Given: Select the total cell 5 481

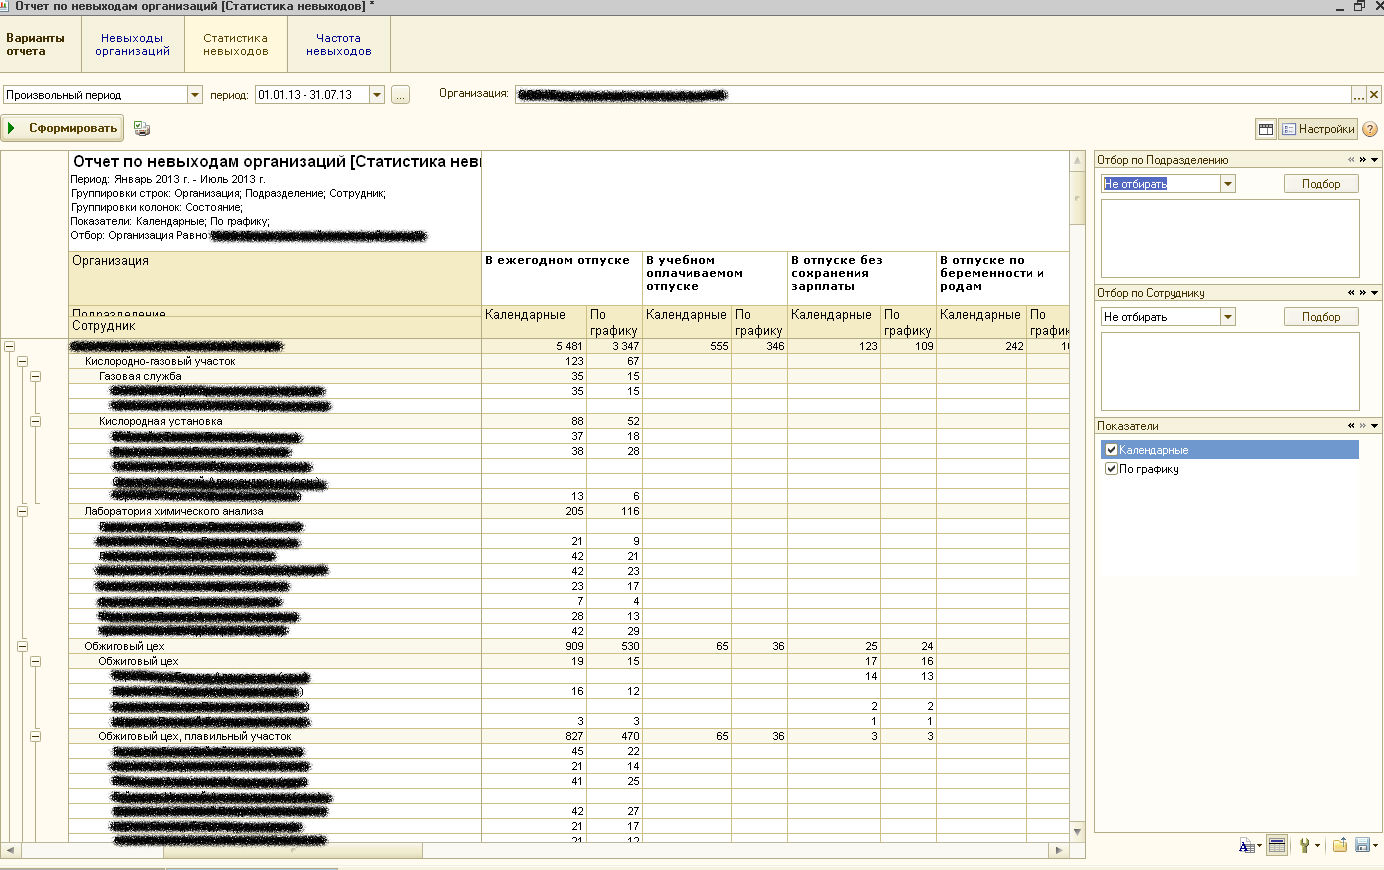Looking at the screenshot, I should [534, 346].
